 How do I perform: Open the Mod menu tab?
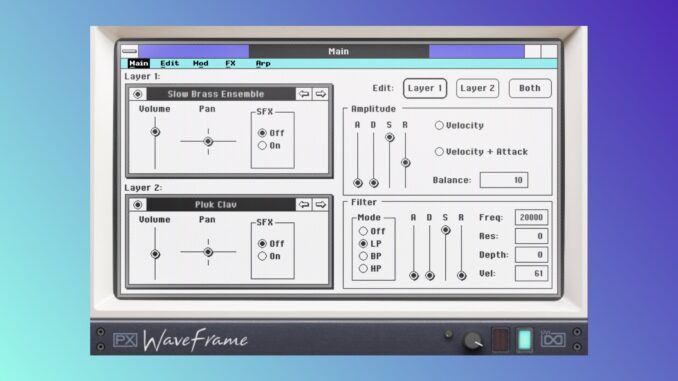click(200, 64)
